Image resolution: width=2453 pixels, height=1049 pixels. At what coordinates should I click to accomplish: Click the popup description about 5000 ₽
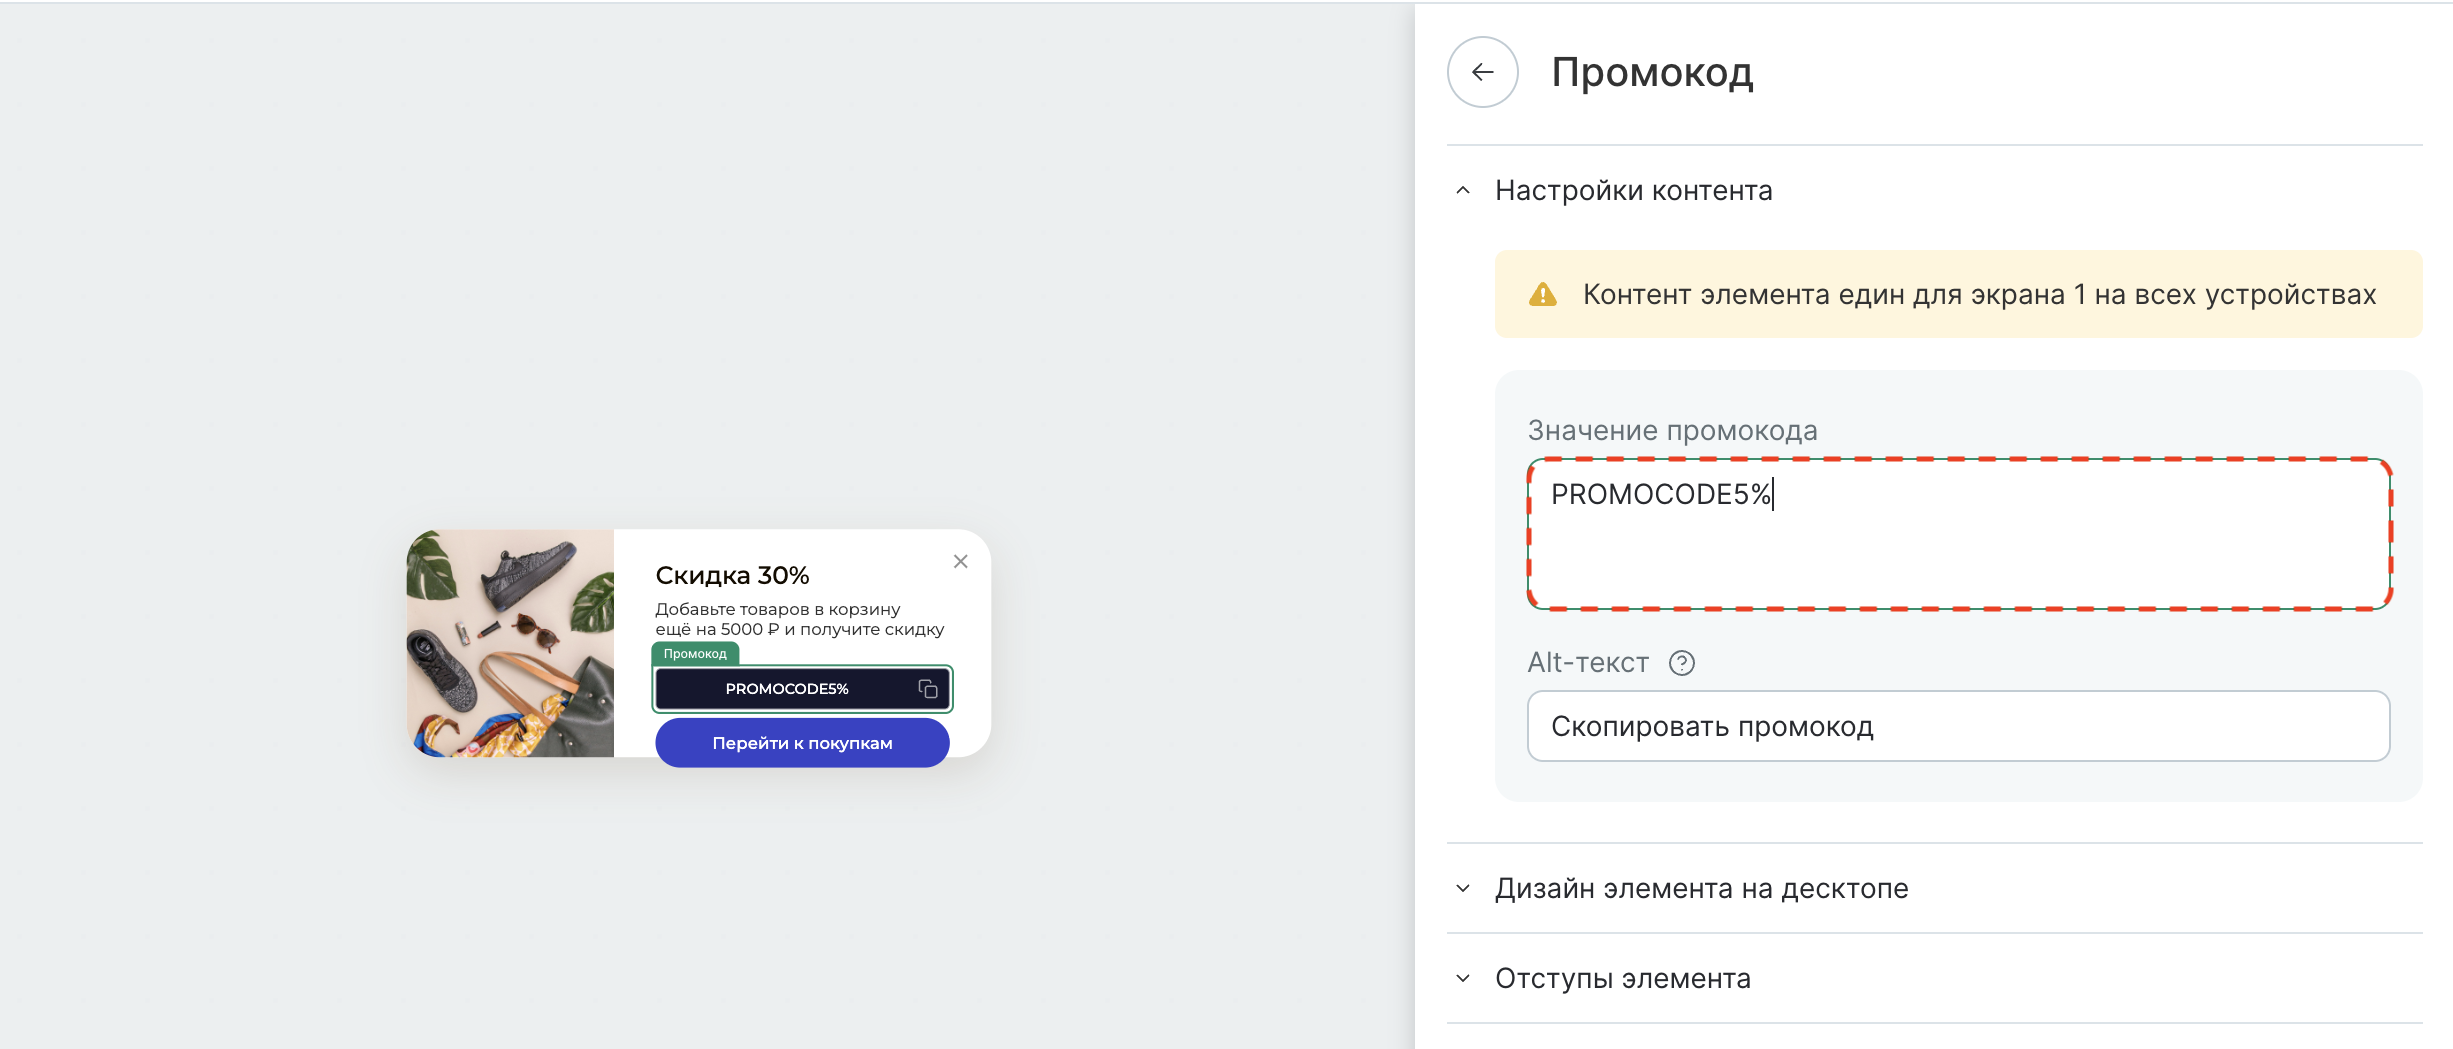tap(799, 619)
